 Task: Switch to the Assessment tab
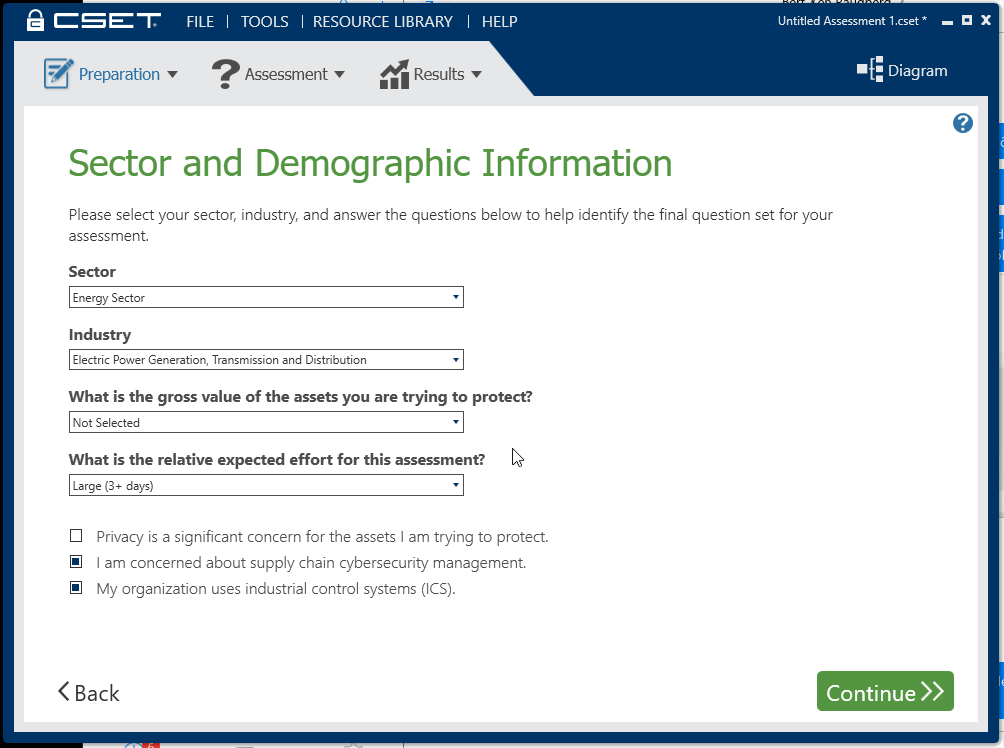279,74
